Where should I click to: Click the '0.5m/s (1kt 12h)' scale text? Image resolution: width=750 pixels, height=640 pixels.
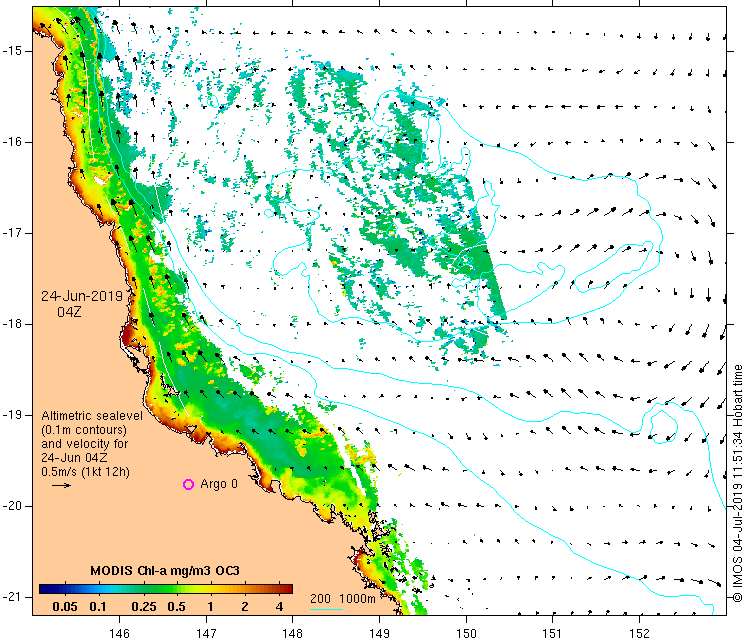pyautogui.click(x=85, y=472)
